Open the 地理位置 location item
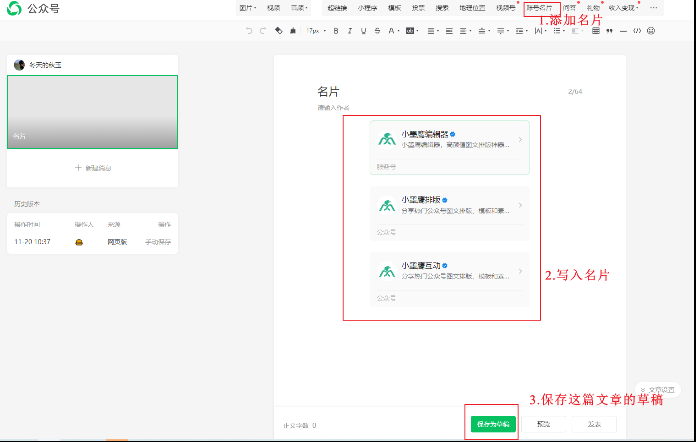The height and width of the screenshot is (442, 696). (x=472, y=8)
